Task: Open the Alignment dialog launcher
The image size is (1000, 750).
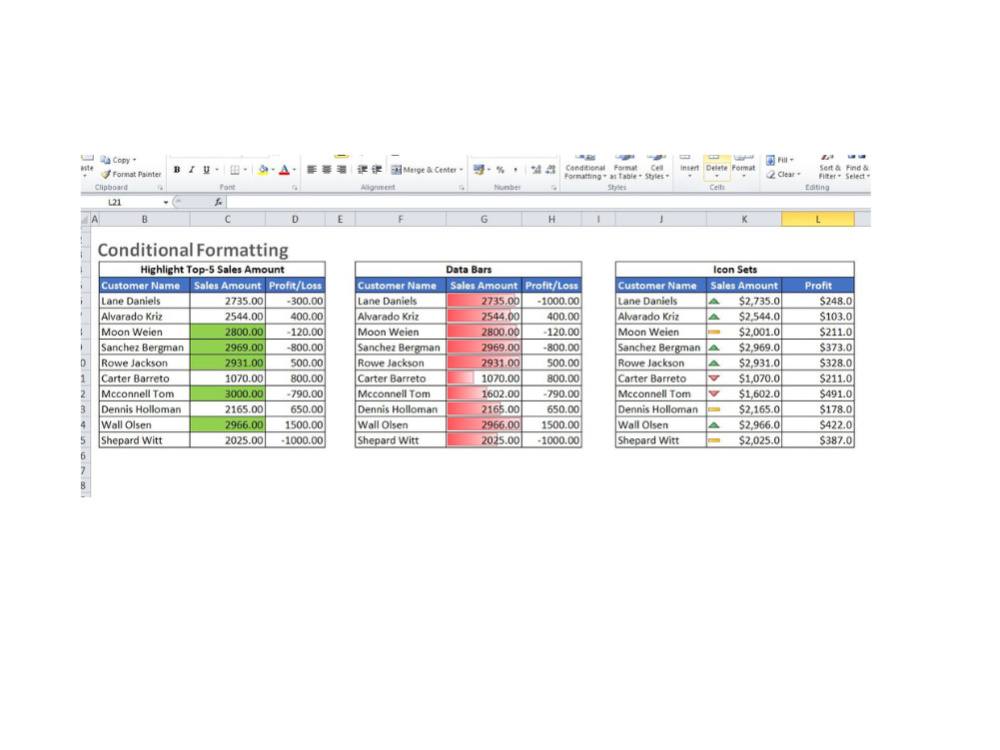Action: 461,188
